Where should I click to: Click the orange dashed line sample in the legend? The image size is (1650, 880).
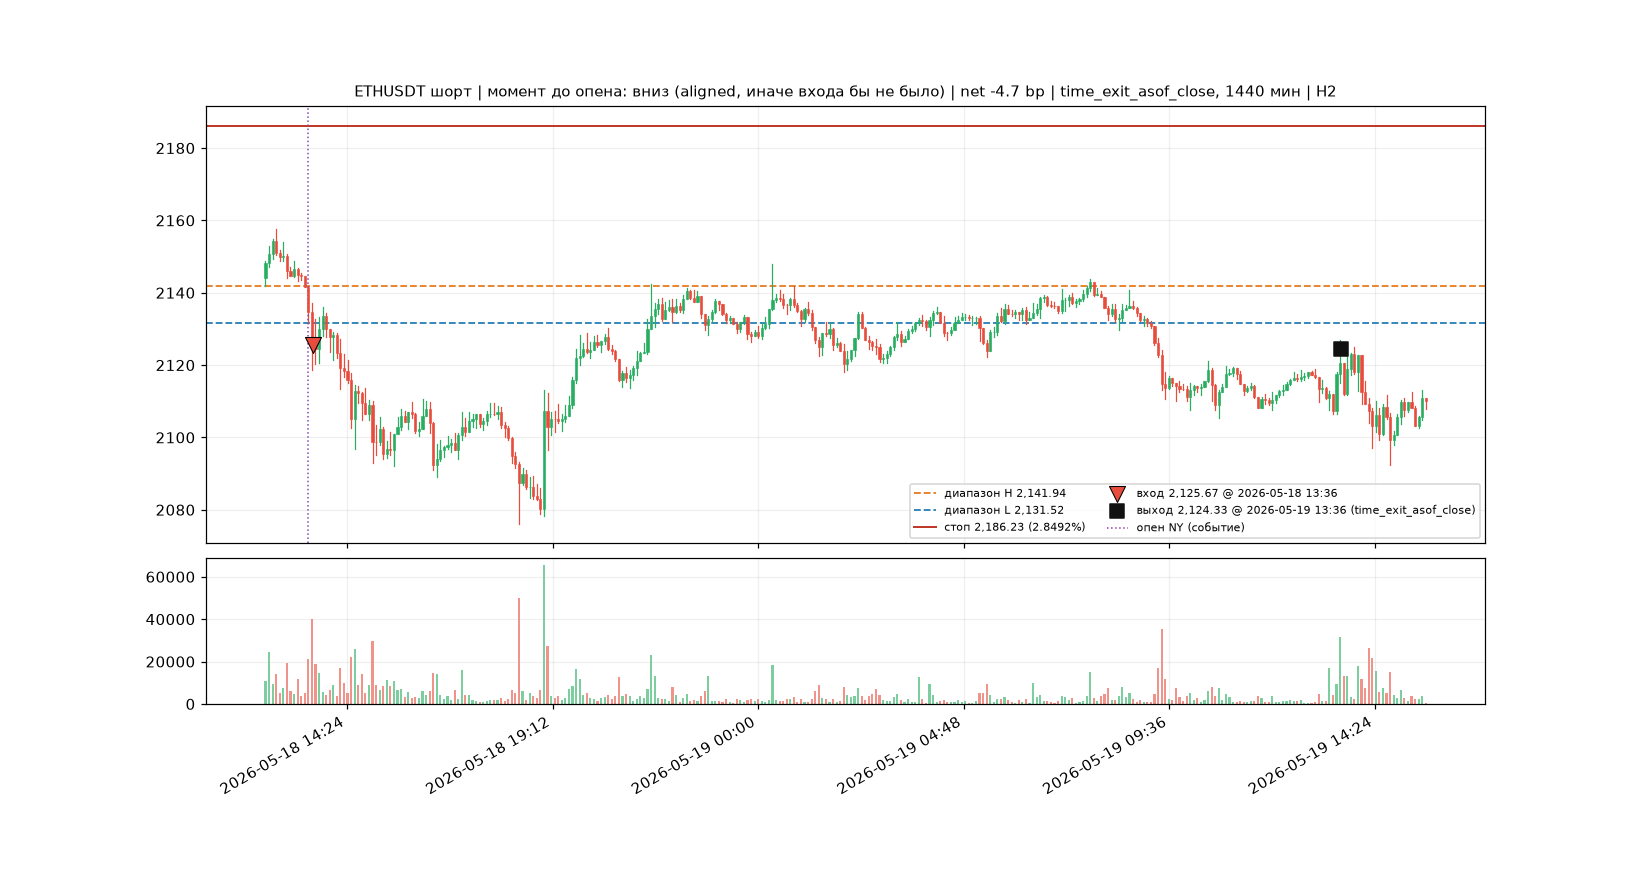click(x=926, y=493)
